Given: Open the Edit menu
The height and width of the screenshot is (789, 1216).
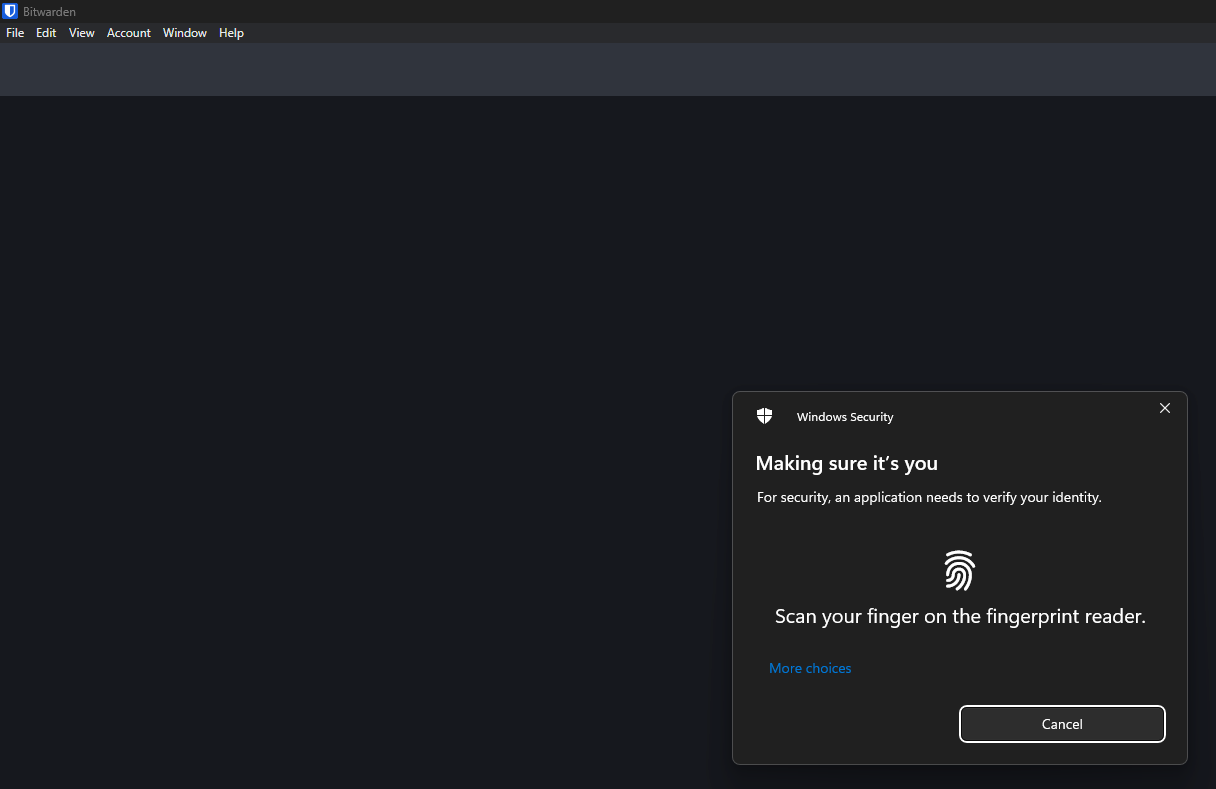Looking at the screenshot, I should coord(46,33).
